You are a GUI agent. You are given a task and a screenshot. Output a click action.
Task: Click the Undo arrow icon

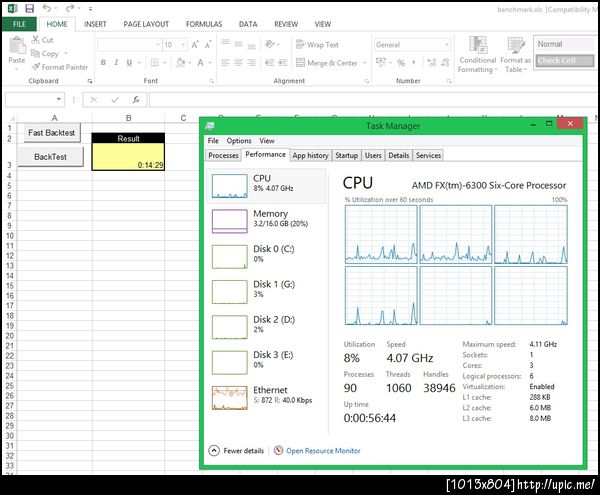pyautogui.click(x=47, y=8)
